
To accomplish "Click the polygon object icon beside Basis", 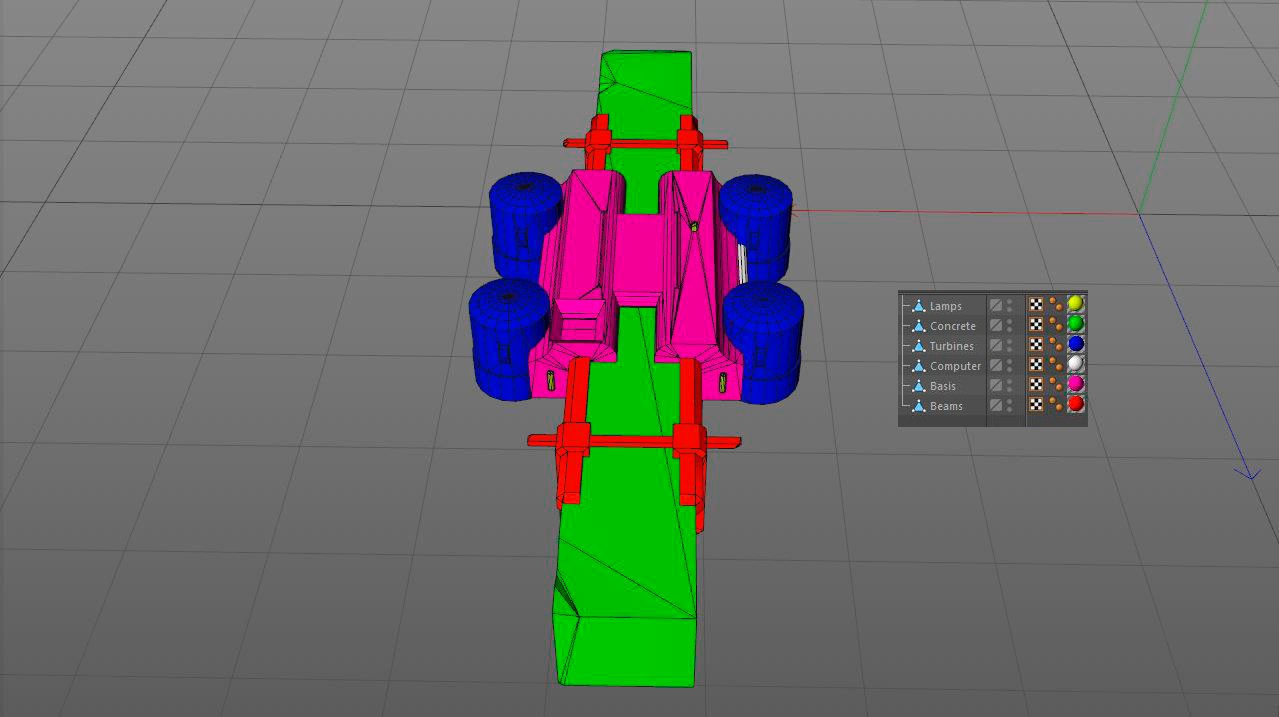I will [919, 386].
